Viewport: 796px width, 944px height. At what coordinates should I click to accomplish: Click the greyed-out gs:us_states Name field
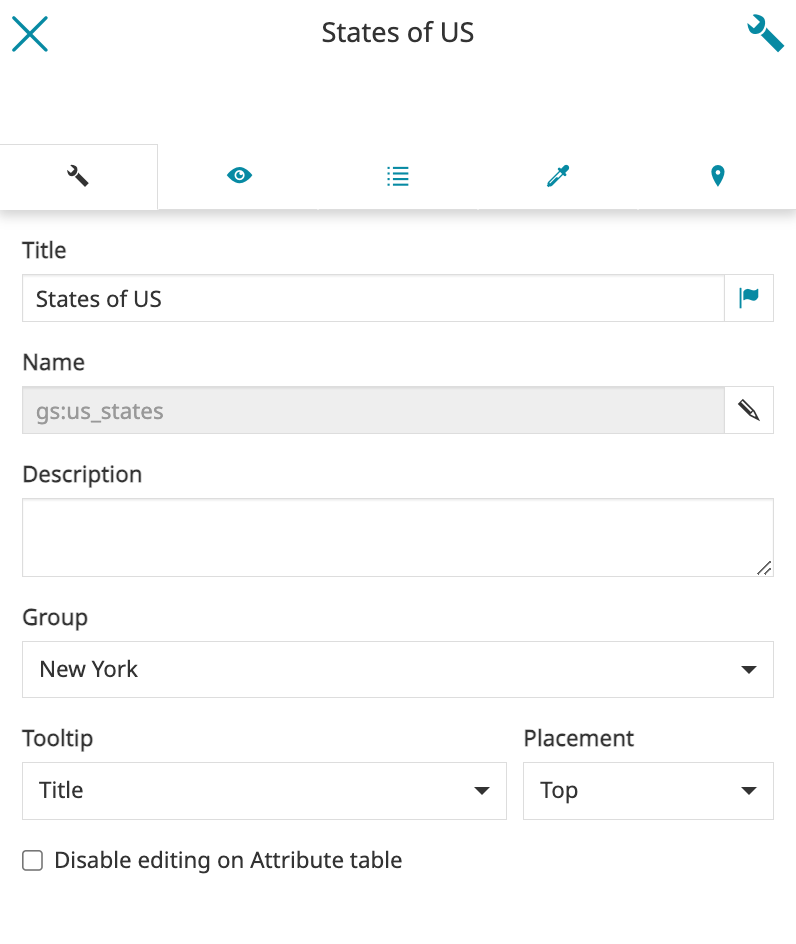(x=372, y=410)
